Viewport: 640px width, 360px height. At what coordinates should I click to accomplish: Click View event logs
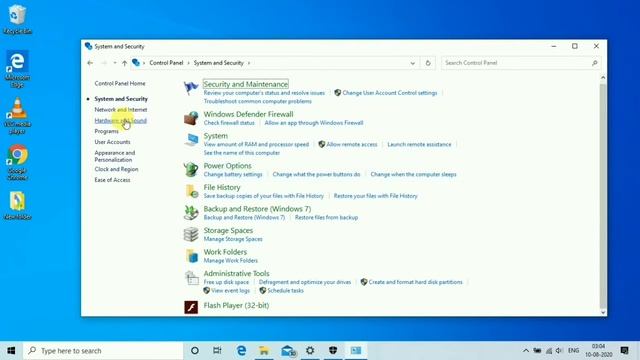(x=230, y=291)
